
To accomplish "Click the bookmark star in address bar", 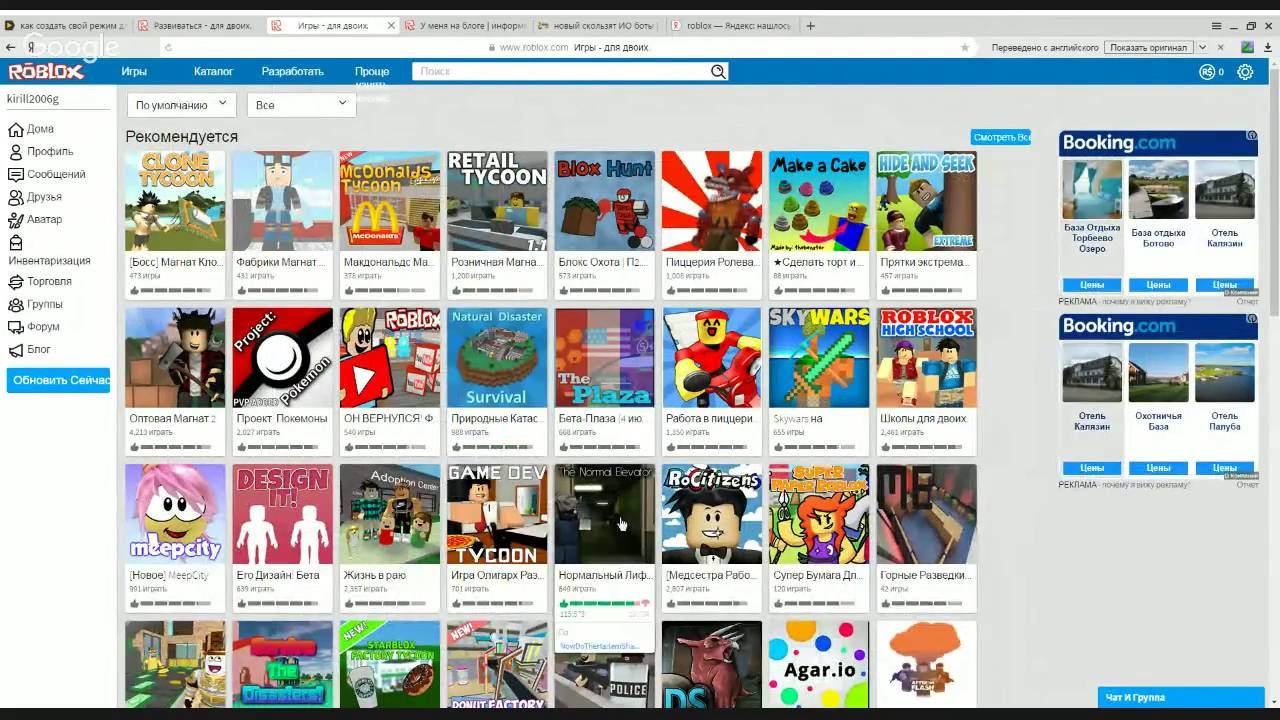I will pyautogui.click(x=965, y=47).
